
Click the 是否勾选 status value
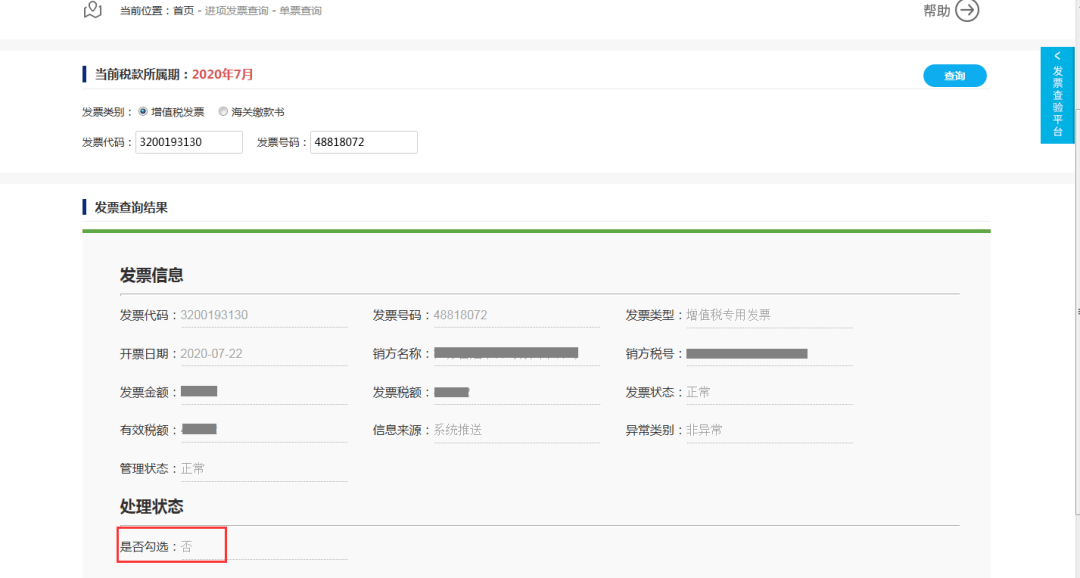(x=187, y=547)
